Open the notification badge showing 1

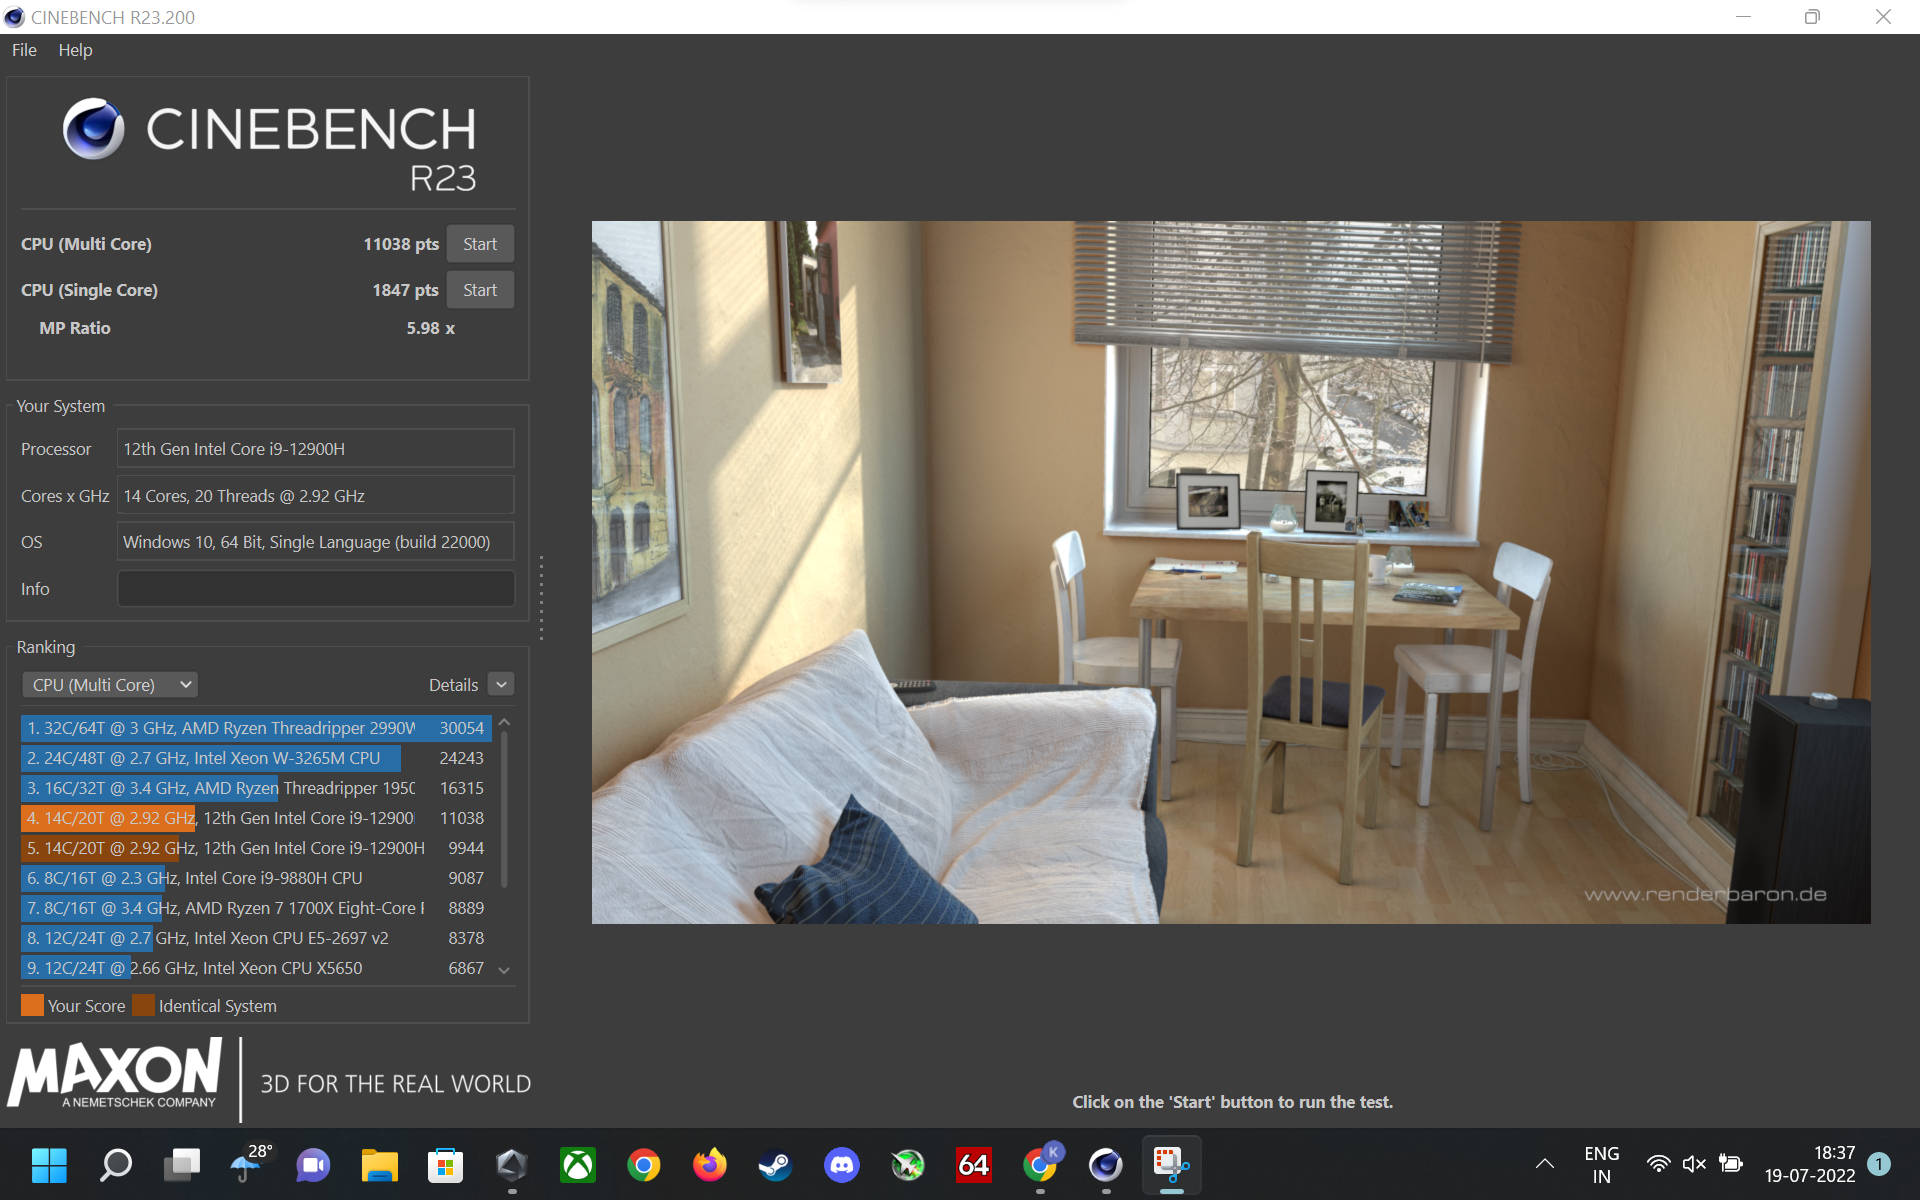point(1879,1164)
